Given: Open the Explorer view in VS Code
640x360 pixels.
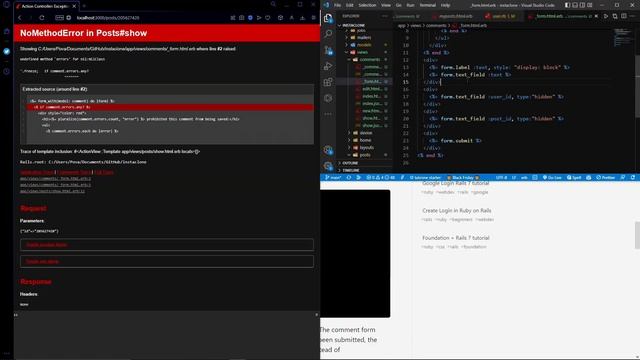Looking at the screenshot, I should tap(328, 18).
